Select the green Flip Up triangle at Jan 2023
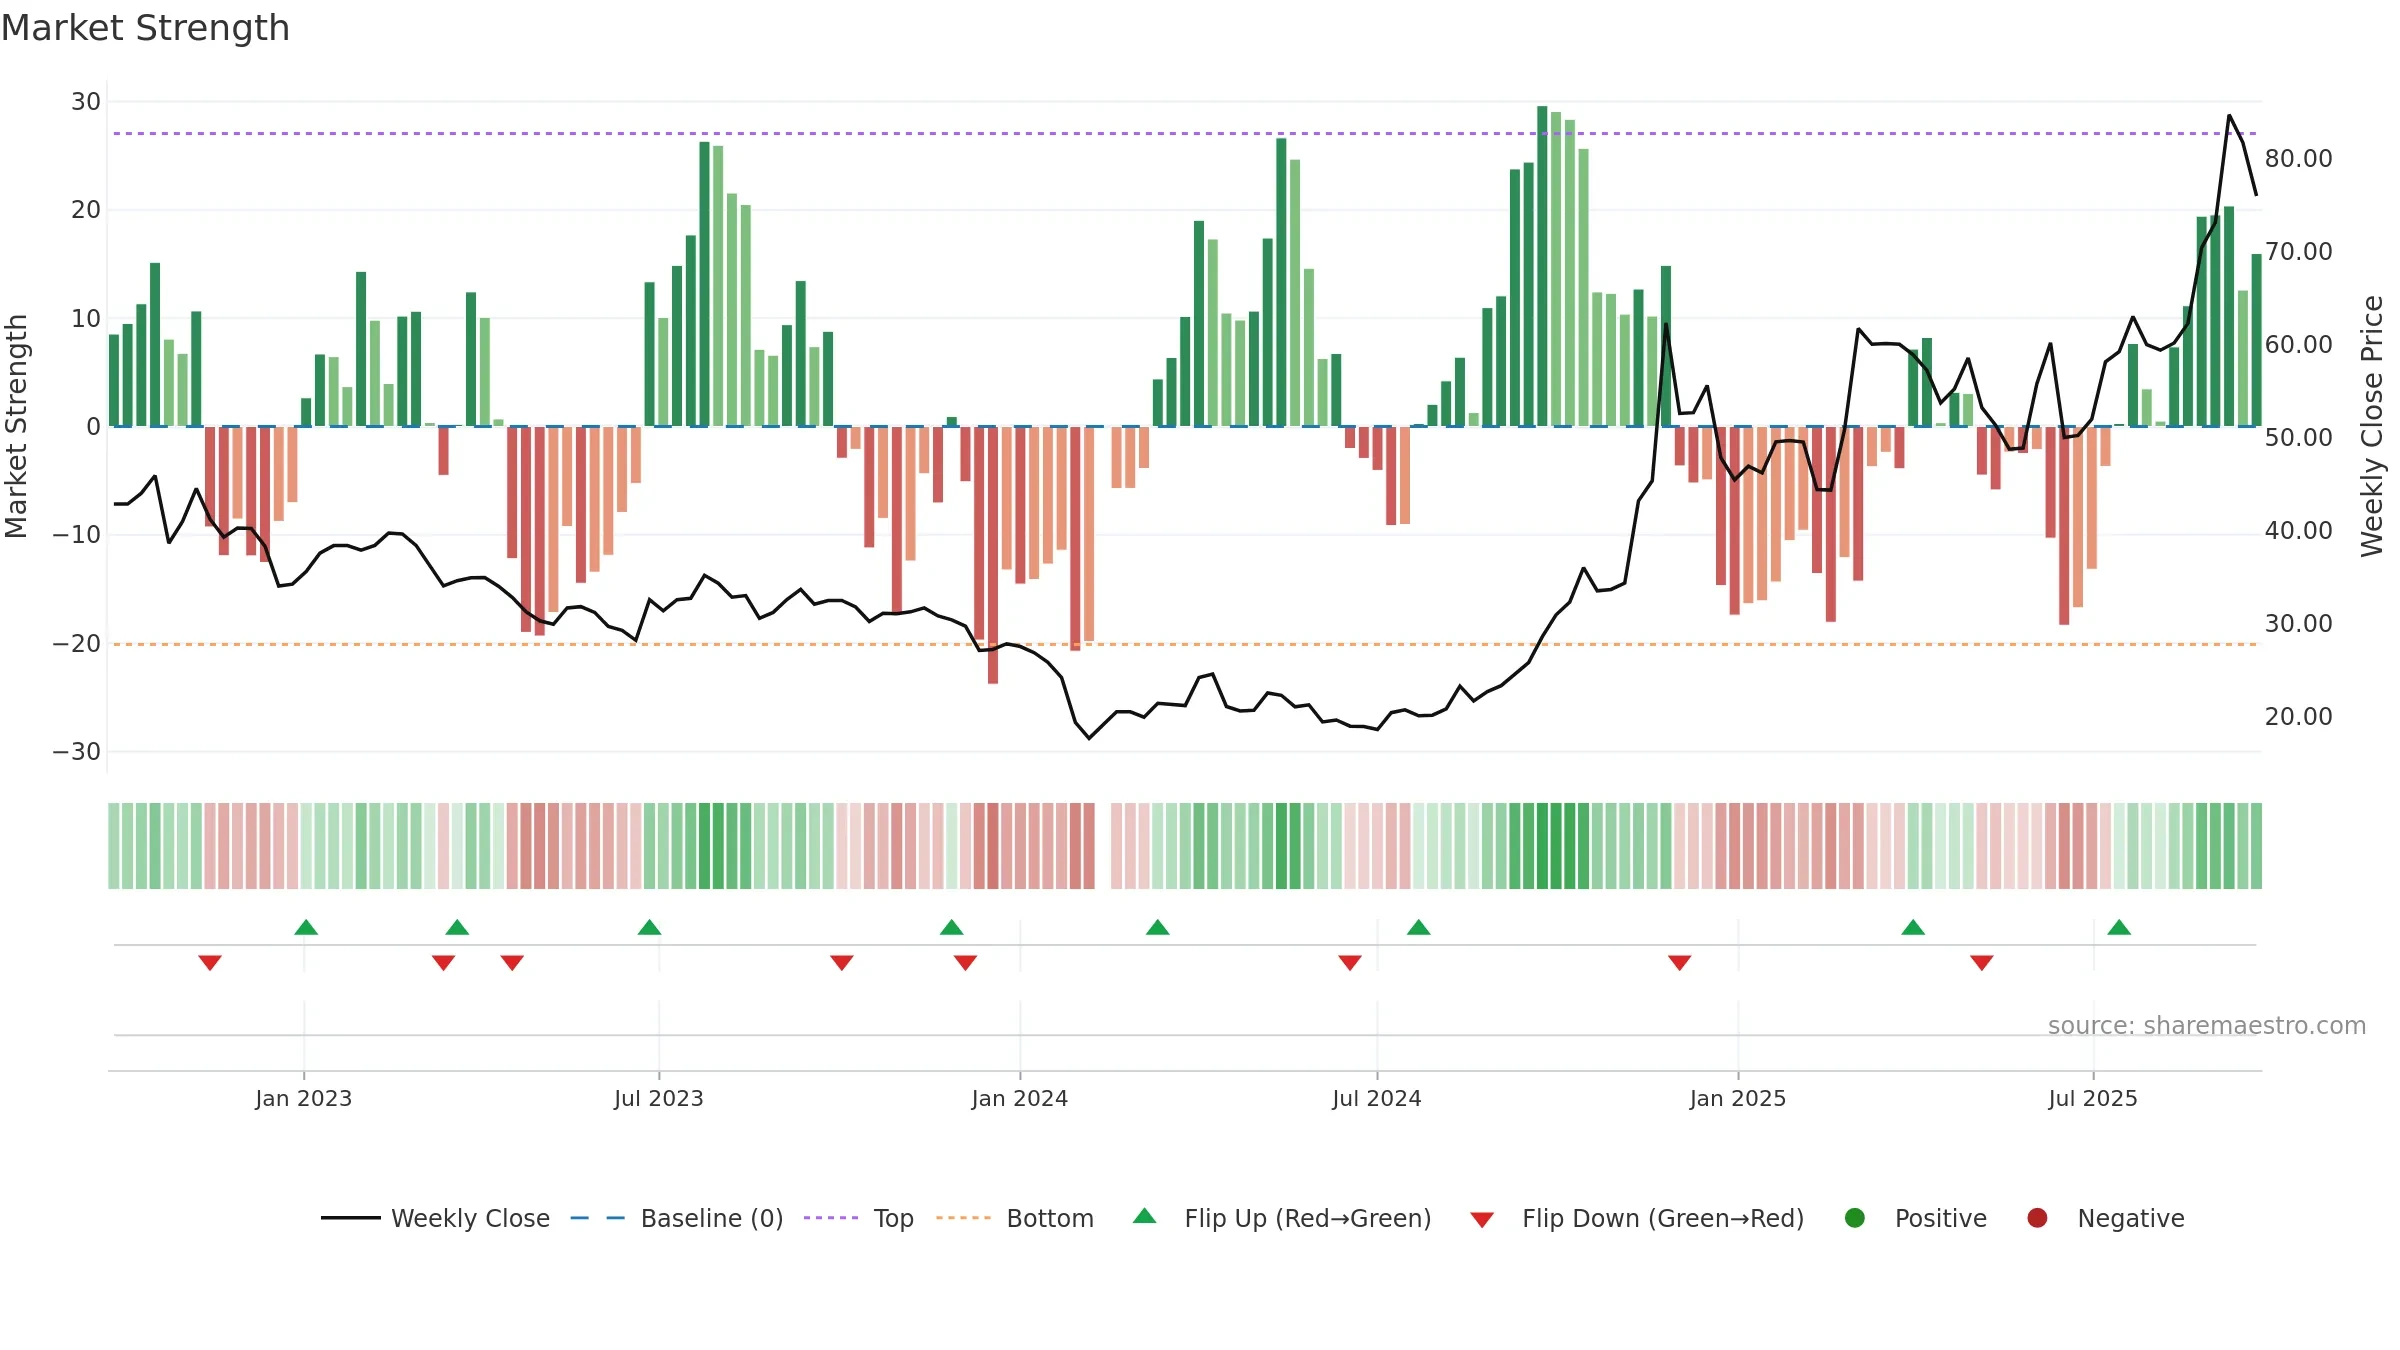The image size is (2400, 1350). pos(306,927)
